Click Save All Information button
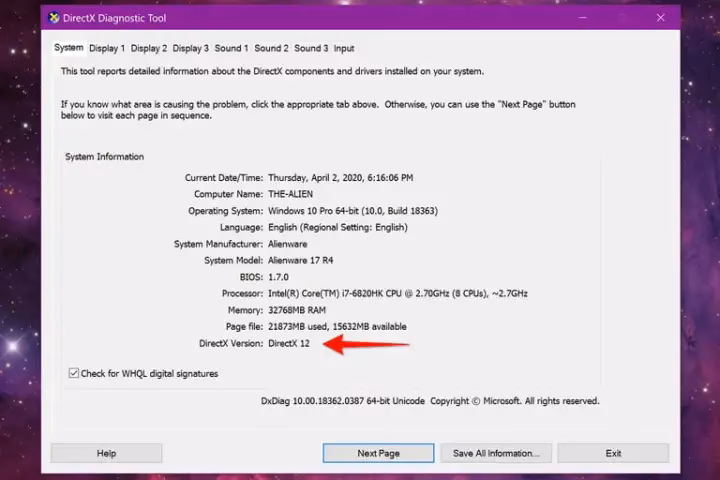 click(496, 453)
